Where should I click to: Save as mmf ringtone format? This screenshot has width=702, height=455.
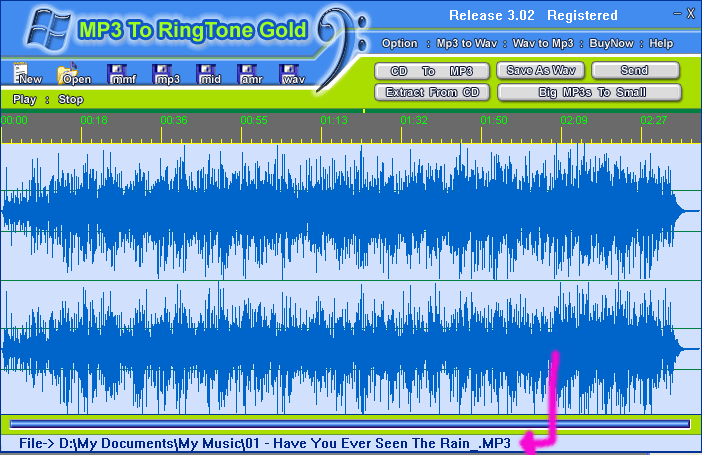click(122, 74)
